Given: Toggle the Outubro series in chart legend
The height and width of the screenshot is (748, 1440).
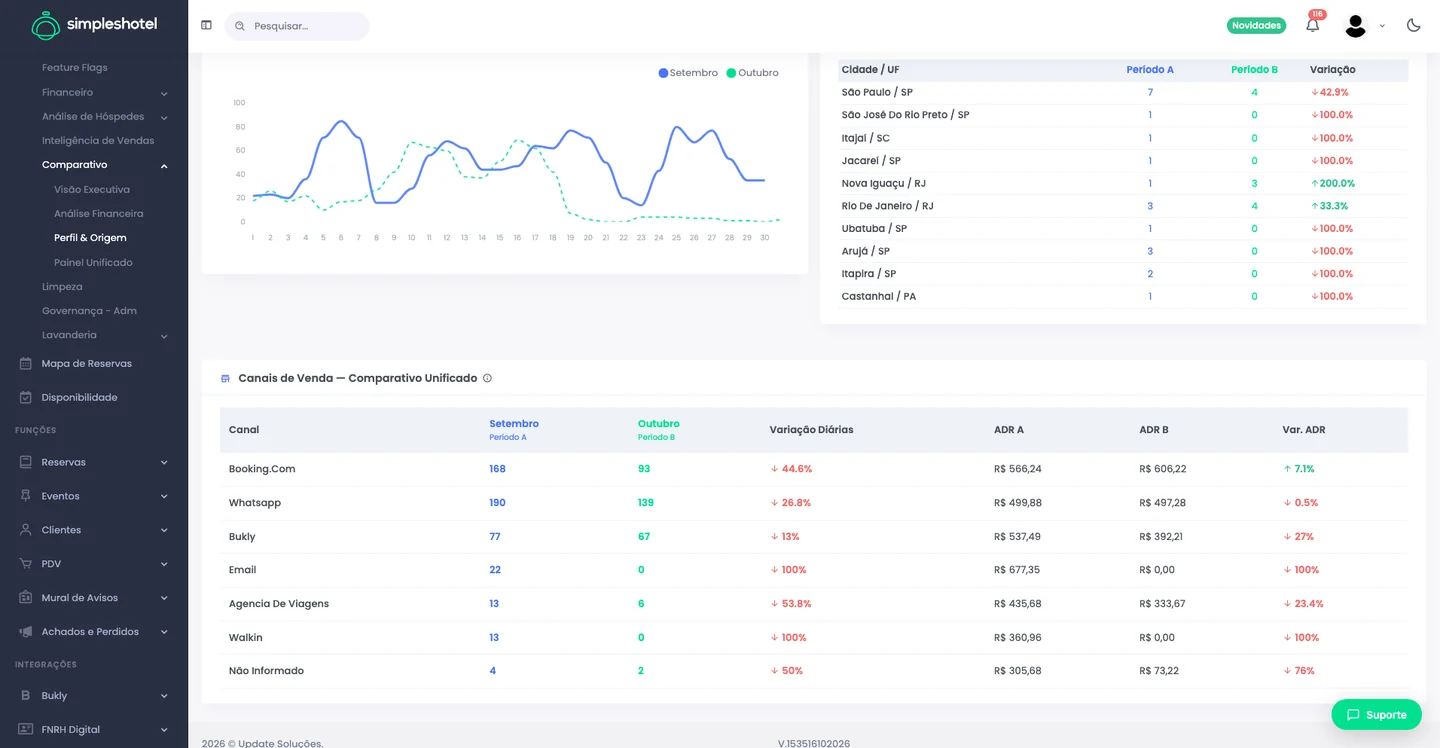Looking at the screenshot, I should 752,73.
